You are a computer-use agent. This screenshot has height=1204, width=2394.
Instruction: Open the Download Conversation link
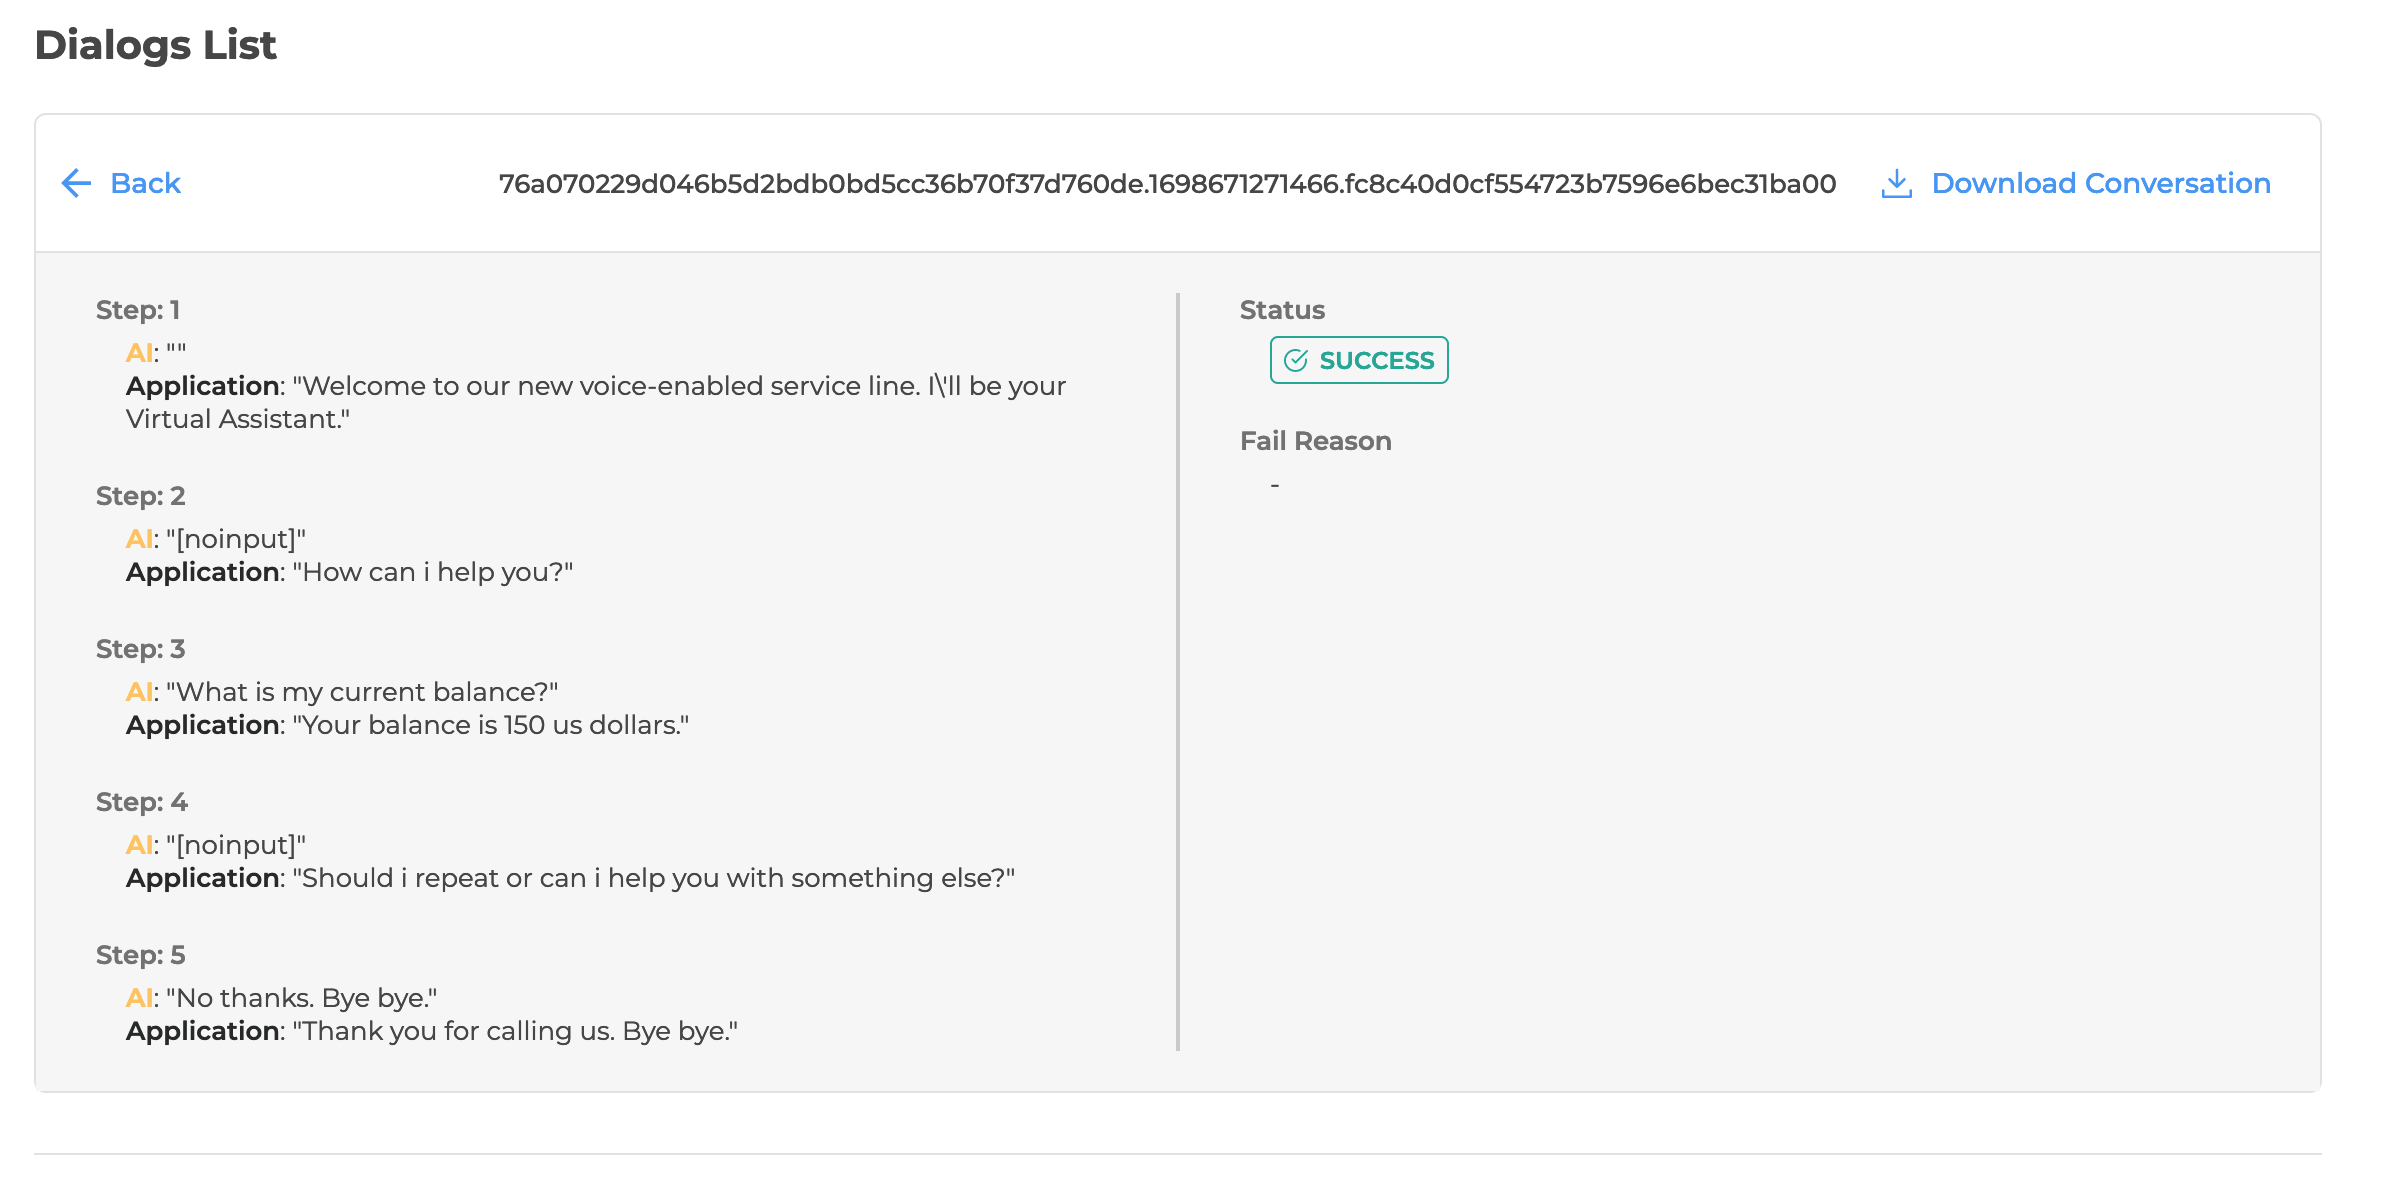point(2100,184)
